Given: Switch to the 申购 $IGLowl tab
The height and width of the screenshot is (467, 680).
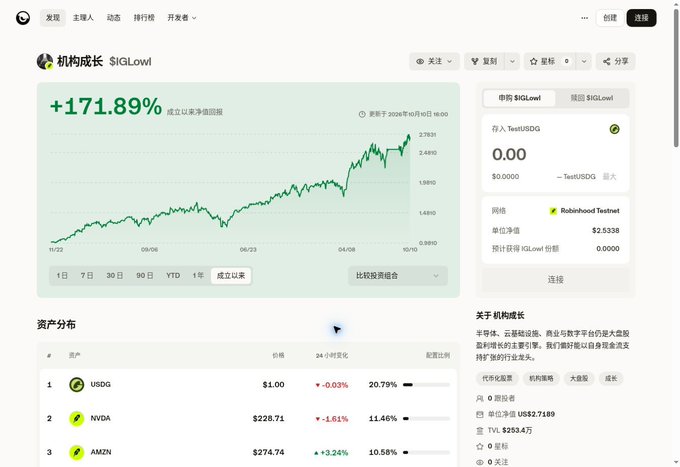Looking at the screenshot, I should click(519, 98).
